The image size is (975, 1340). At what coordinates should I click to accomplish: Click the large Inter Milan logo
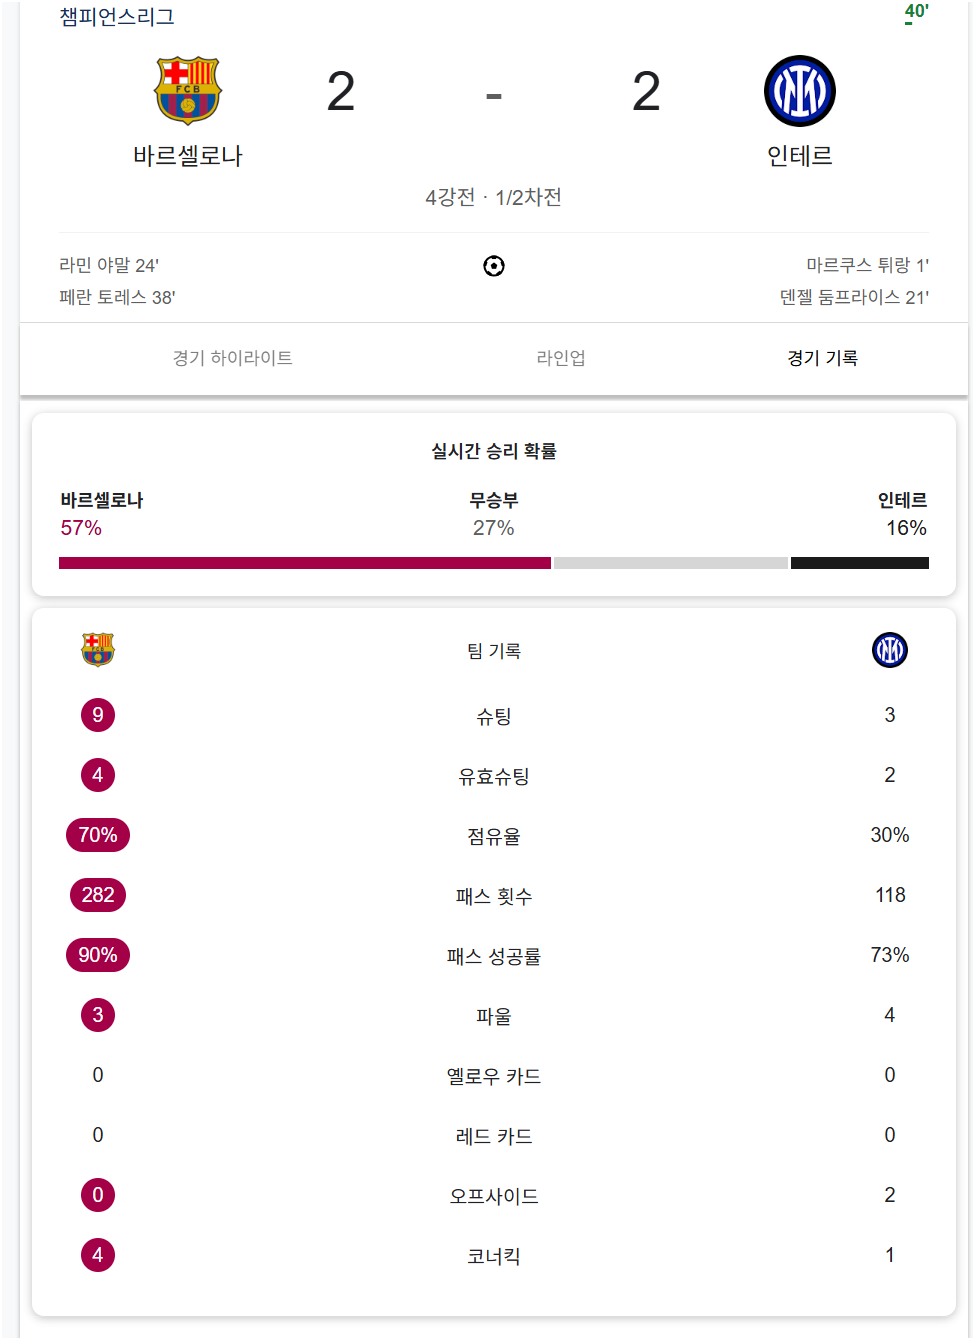(x=800, y=91)
